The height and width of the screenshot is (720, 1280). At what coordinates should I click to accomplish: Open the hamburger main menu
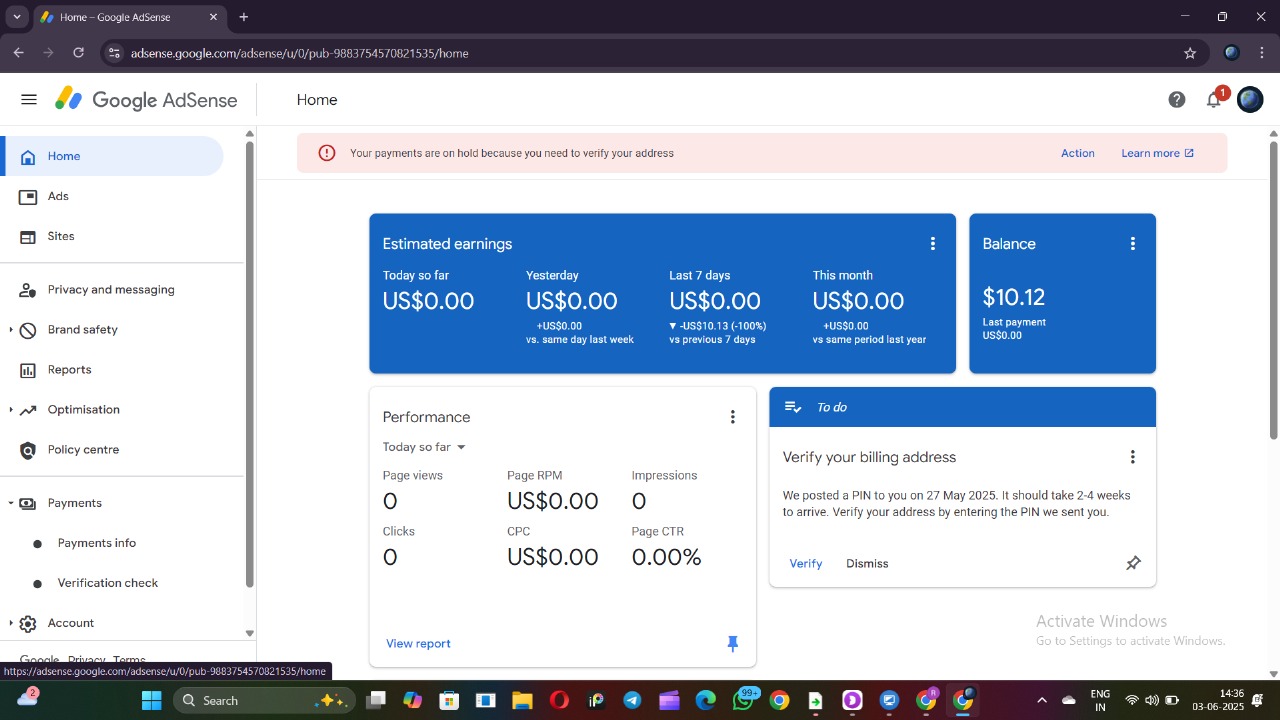point(29,99)
